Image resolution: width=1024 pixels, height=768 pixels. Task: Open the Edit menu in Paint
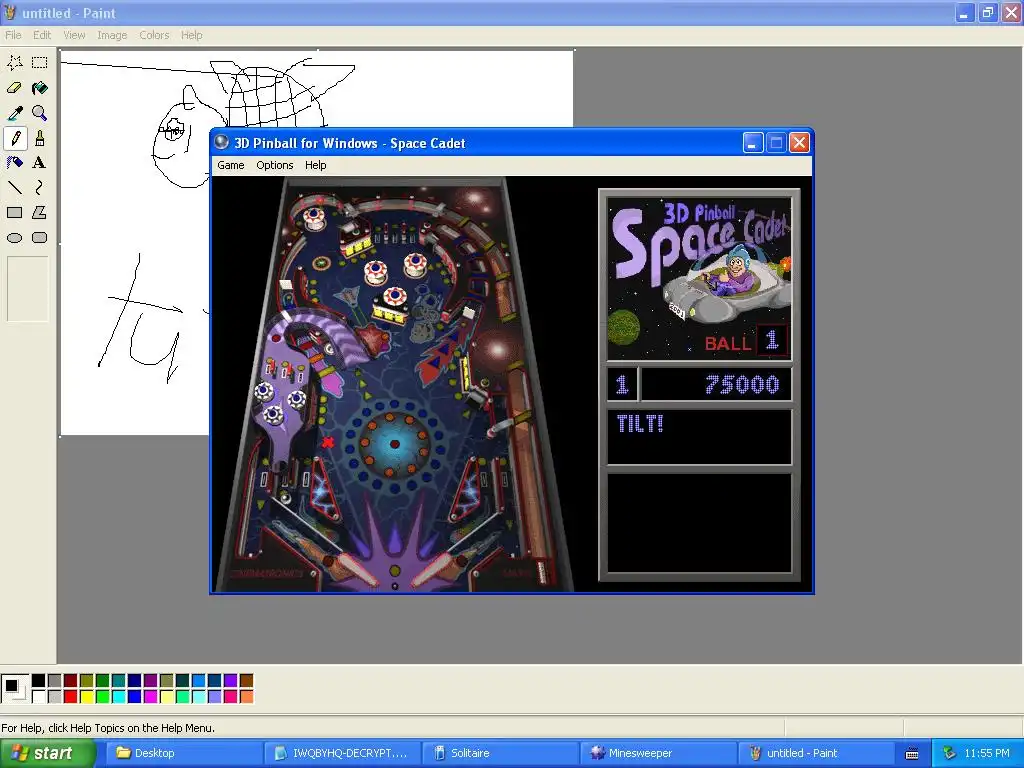[42, 35]
